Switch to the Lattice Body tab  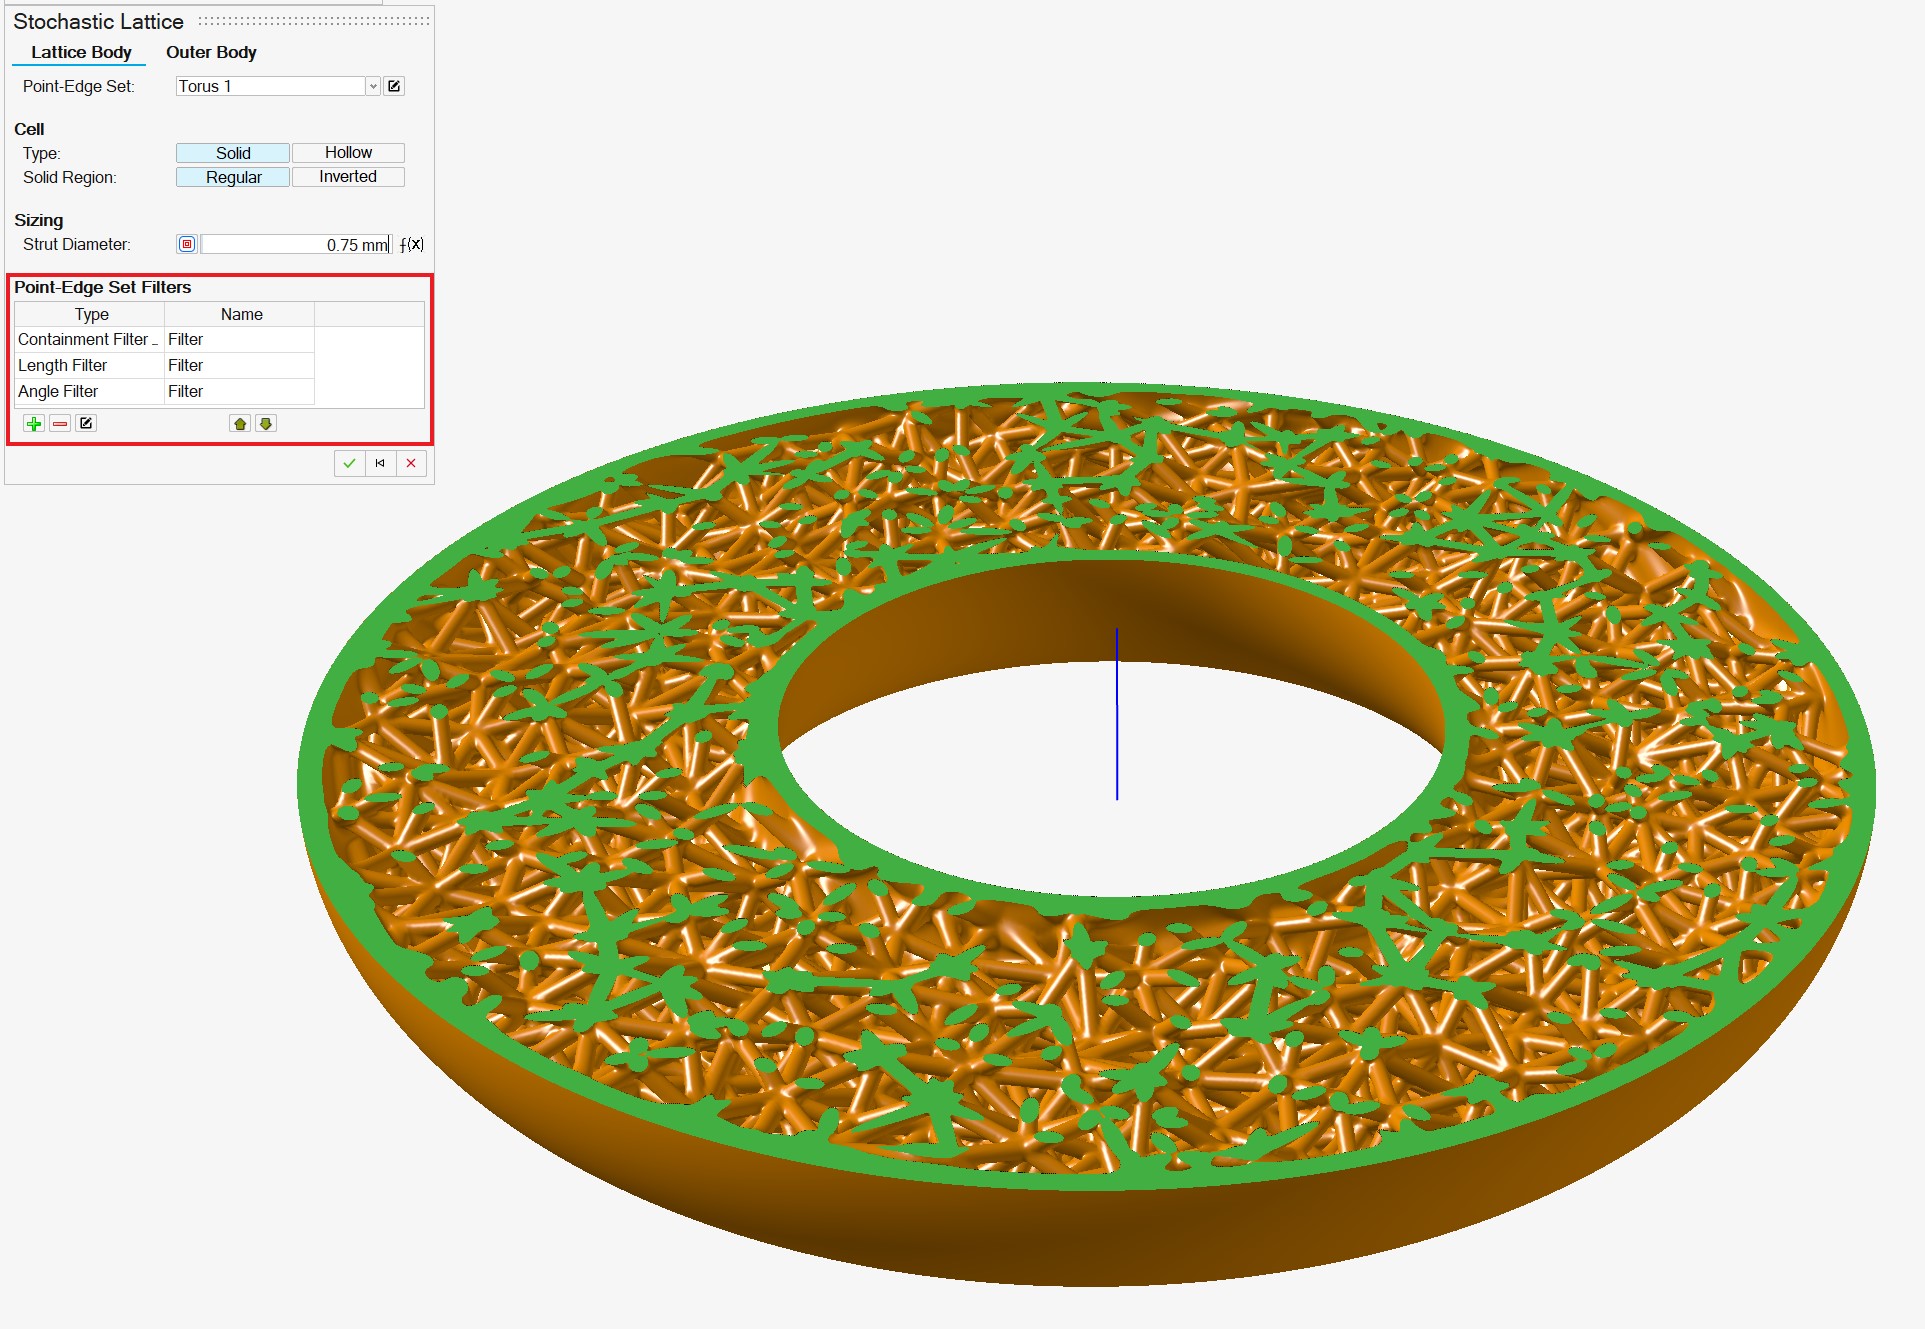pos(81,52)
